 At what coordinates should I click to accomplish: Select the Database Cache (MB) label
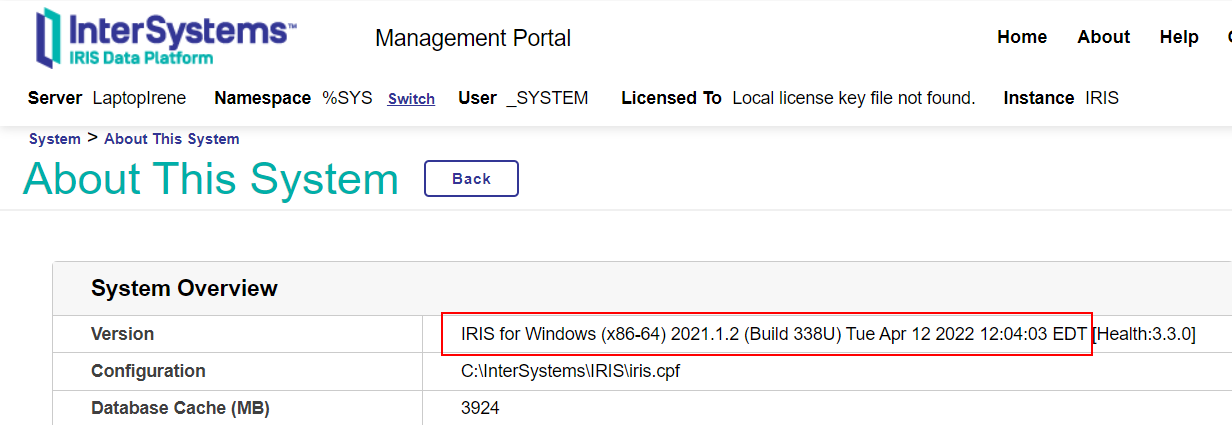(x=180, y=408)
